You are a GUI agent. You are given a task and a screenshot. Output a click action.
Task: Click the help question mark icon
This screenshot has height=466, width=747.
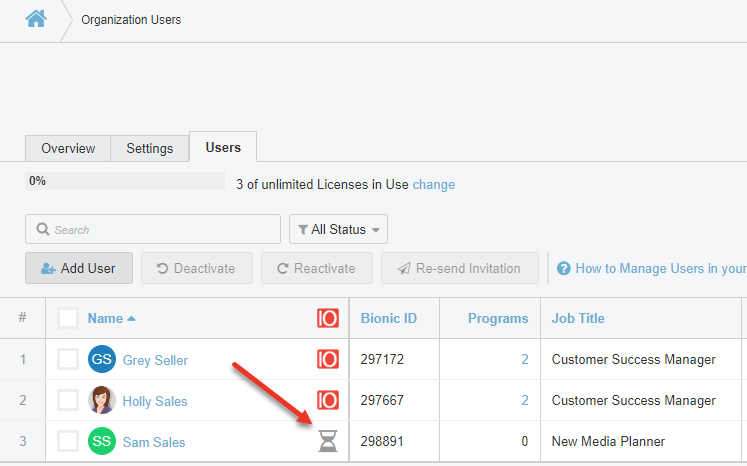pos(564,268)
